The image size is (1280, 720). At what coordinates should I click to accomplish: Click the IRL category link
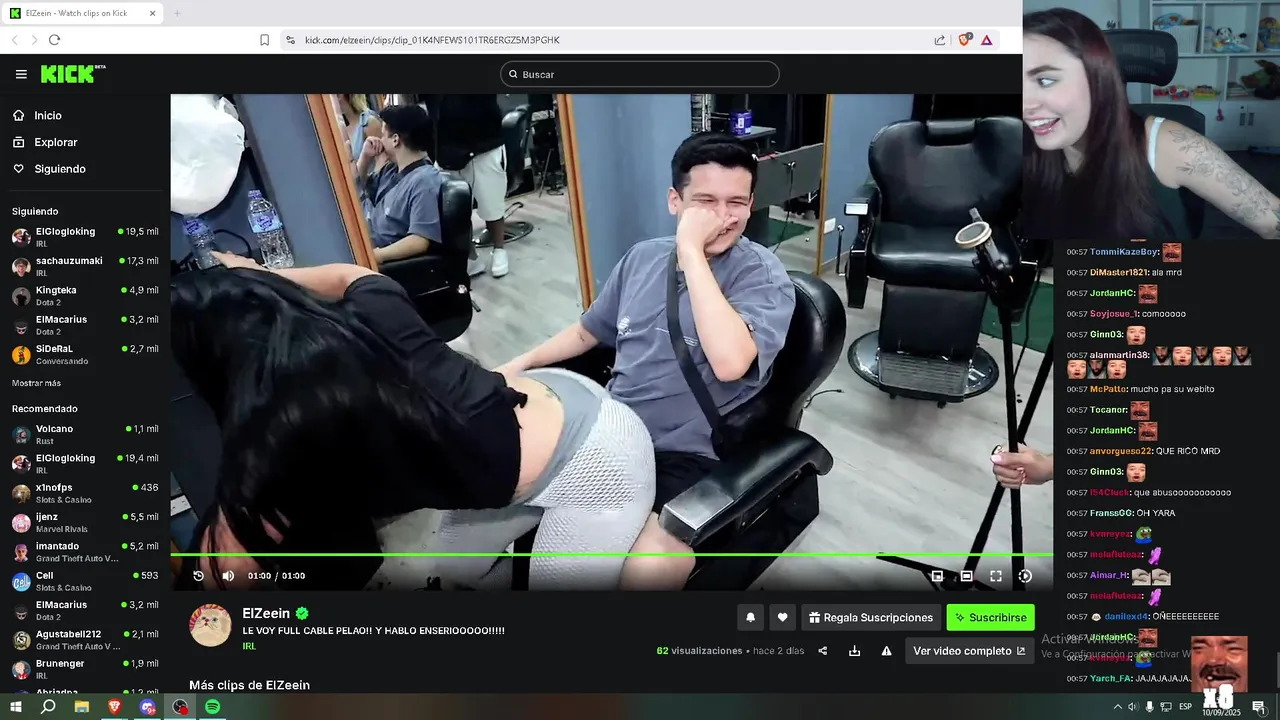[x=249, y=646]
